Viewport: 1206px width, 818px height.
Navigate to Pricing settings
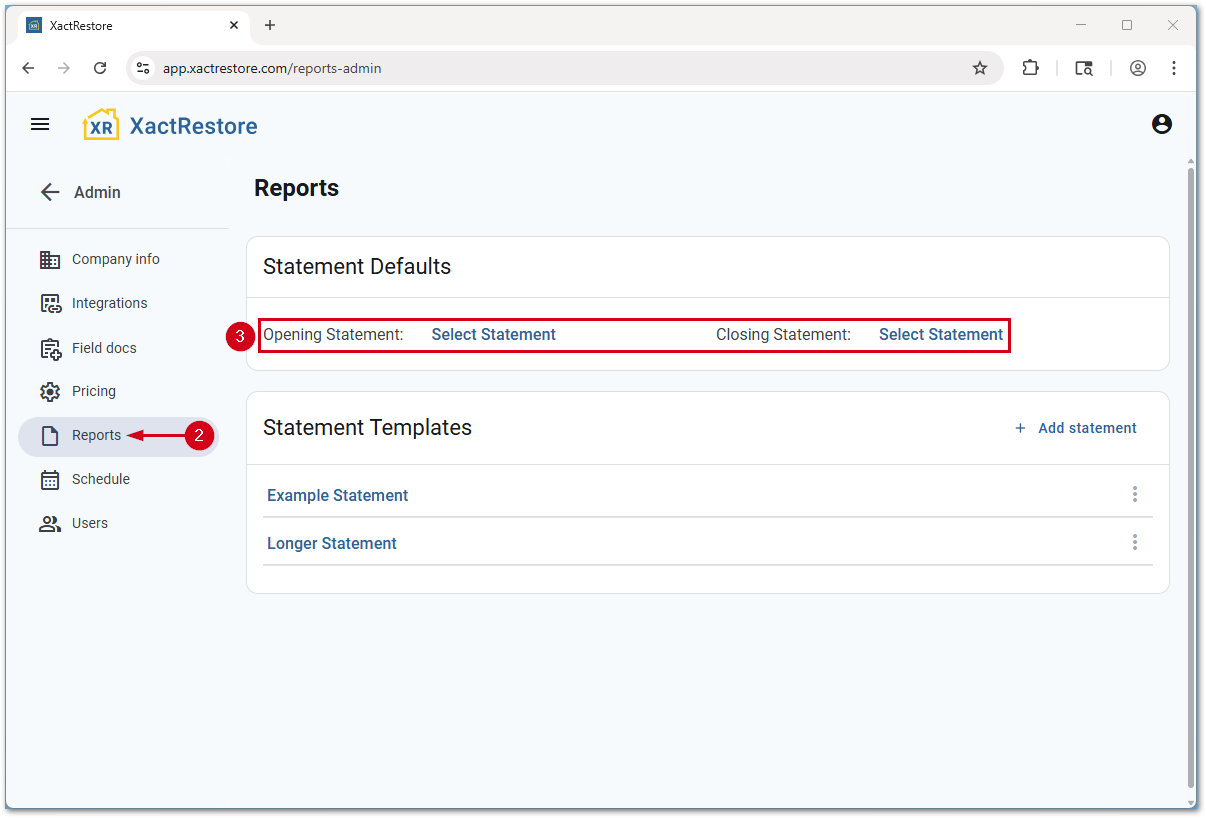pos(94,391)
